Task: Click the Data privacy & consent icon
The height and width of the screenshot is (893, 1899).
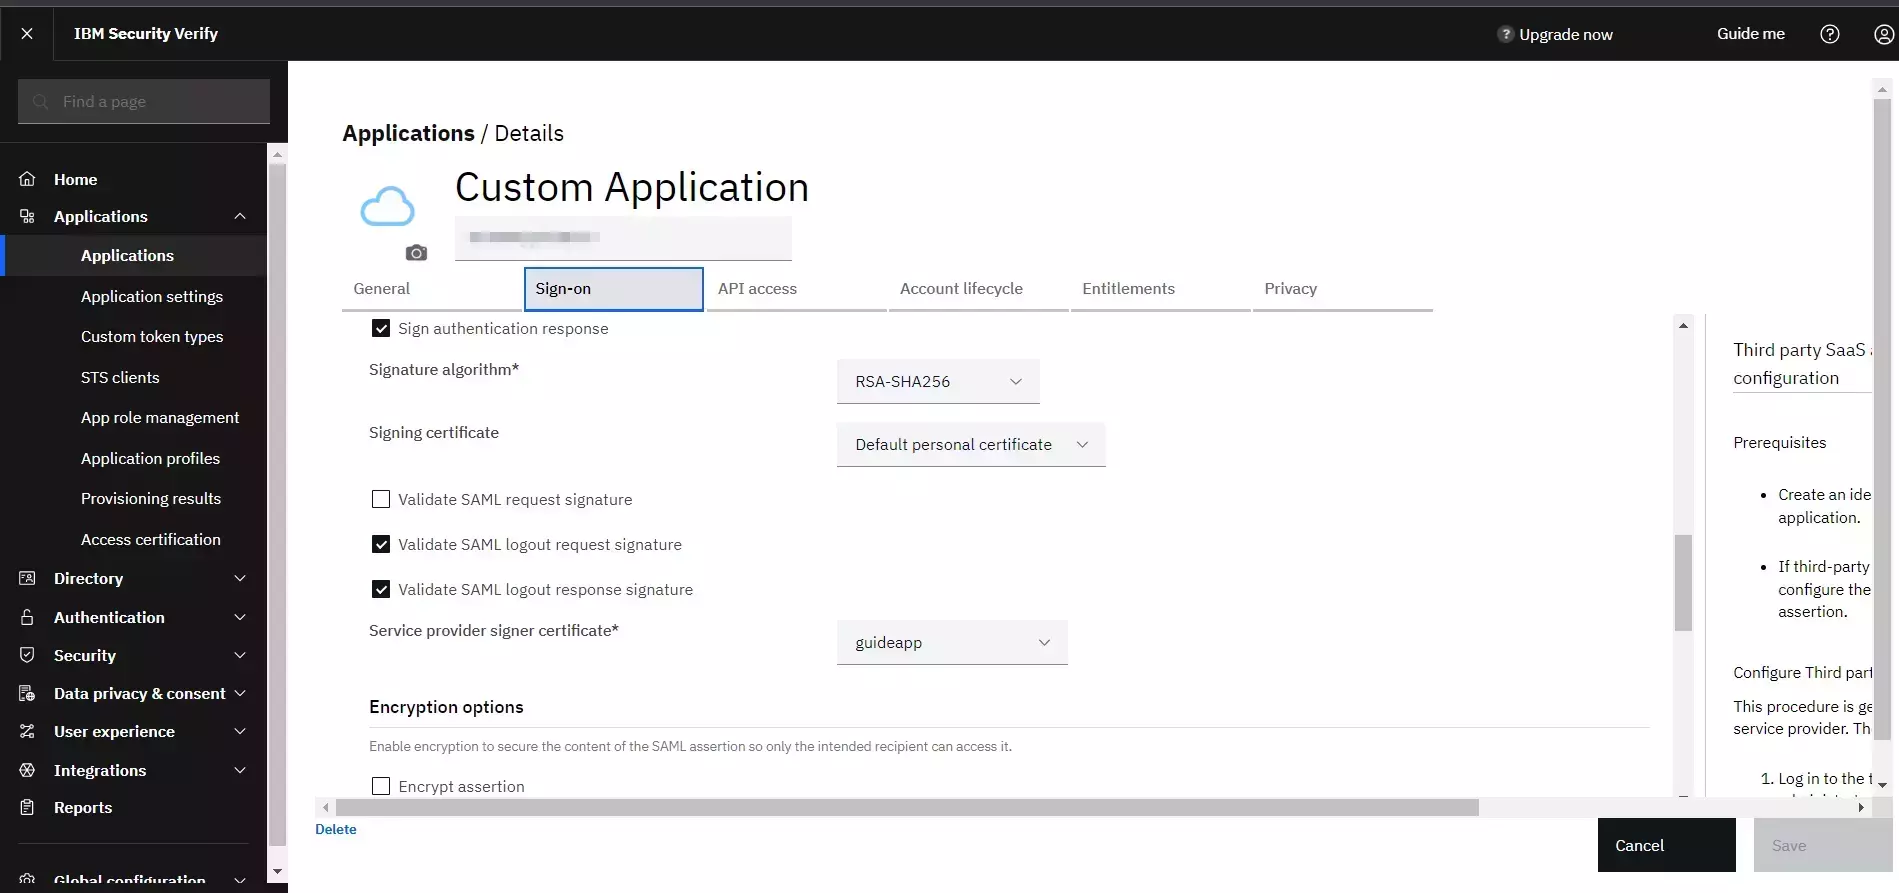Action: (x=27, y=693)
